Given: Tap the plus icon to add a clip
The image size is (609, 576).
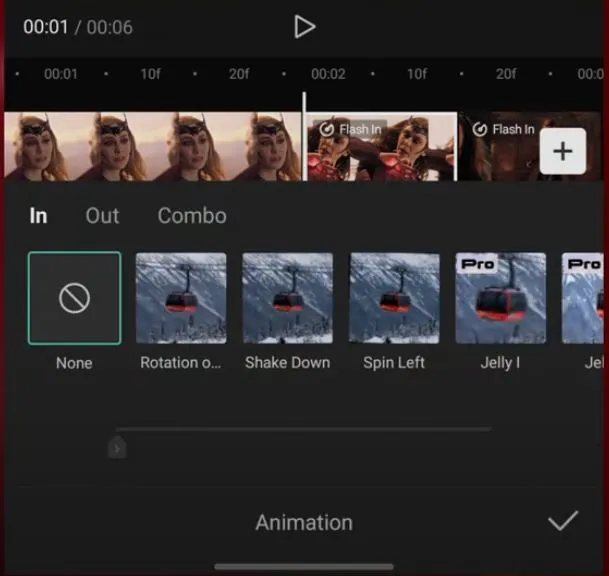Looking at the screenshot, I should 562,151.
